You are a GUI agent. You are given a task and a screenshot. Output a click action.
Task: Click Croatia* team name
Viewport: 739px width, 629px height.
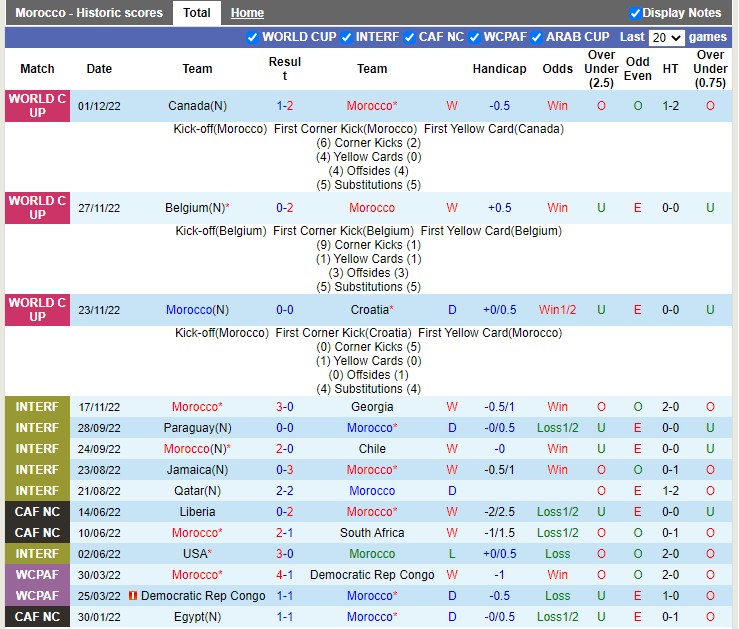tap(372, 310)
